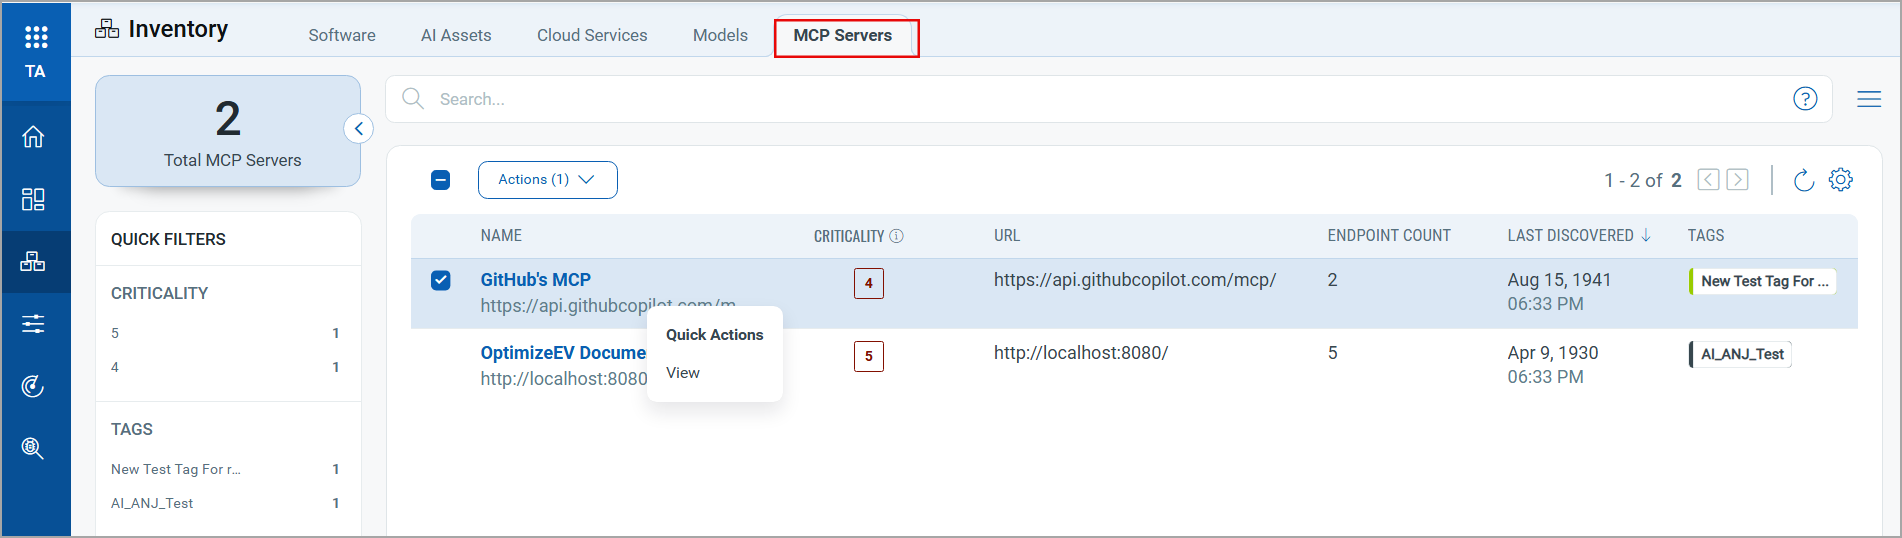Switch to the Models tab
Image resolution: width=1902 pixels, height=538 pixels.
(x=720, y=35)
